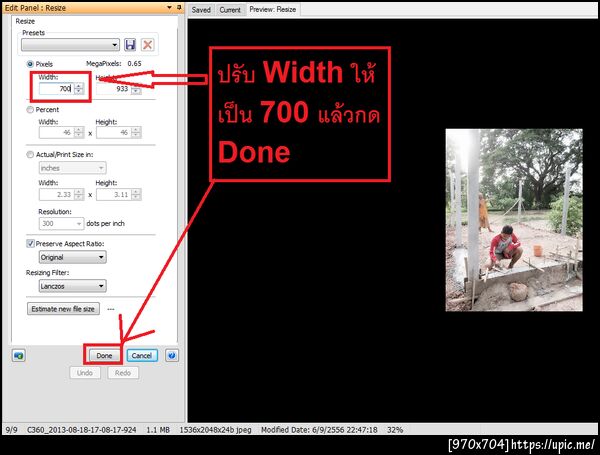The height and width of the screenshot is (455, 600).
Task: Click the Cancel button
Action: pyautogui.click(x=142, y=356)
